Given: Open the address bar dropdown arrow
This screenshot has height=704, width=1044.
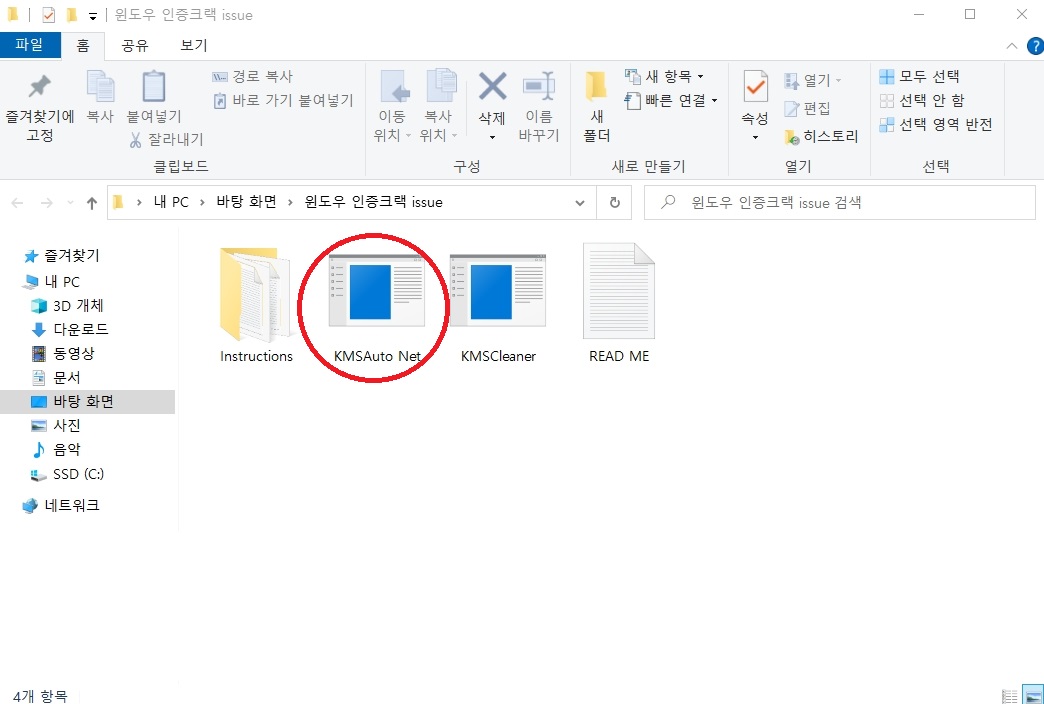Looking at the screenshot, I should (x=580, y=202).
